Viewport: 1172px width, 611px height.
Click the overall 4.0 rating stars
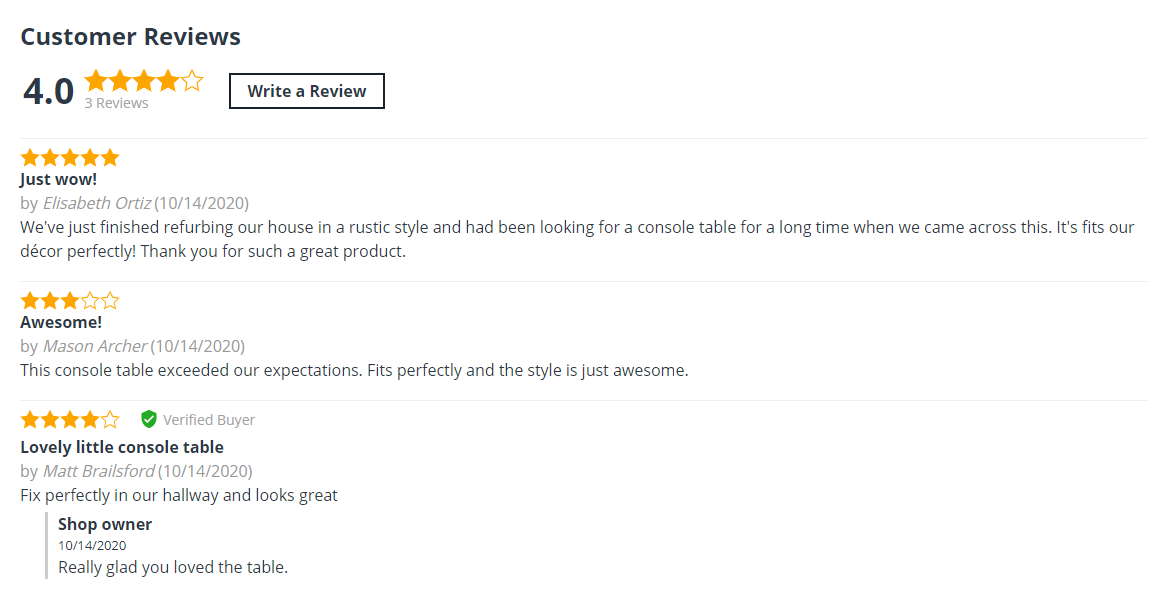[x=144, y=80]
